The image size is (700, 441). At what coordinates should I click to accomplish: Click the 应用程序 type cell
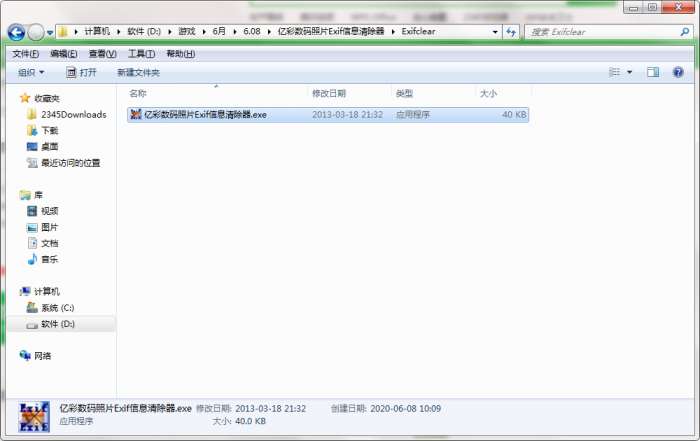[413, 115]
